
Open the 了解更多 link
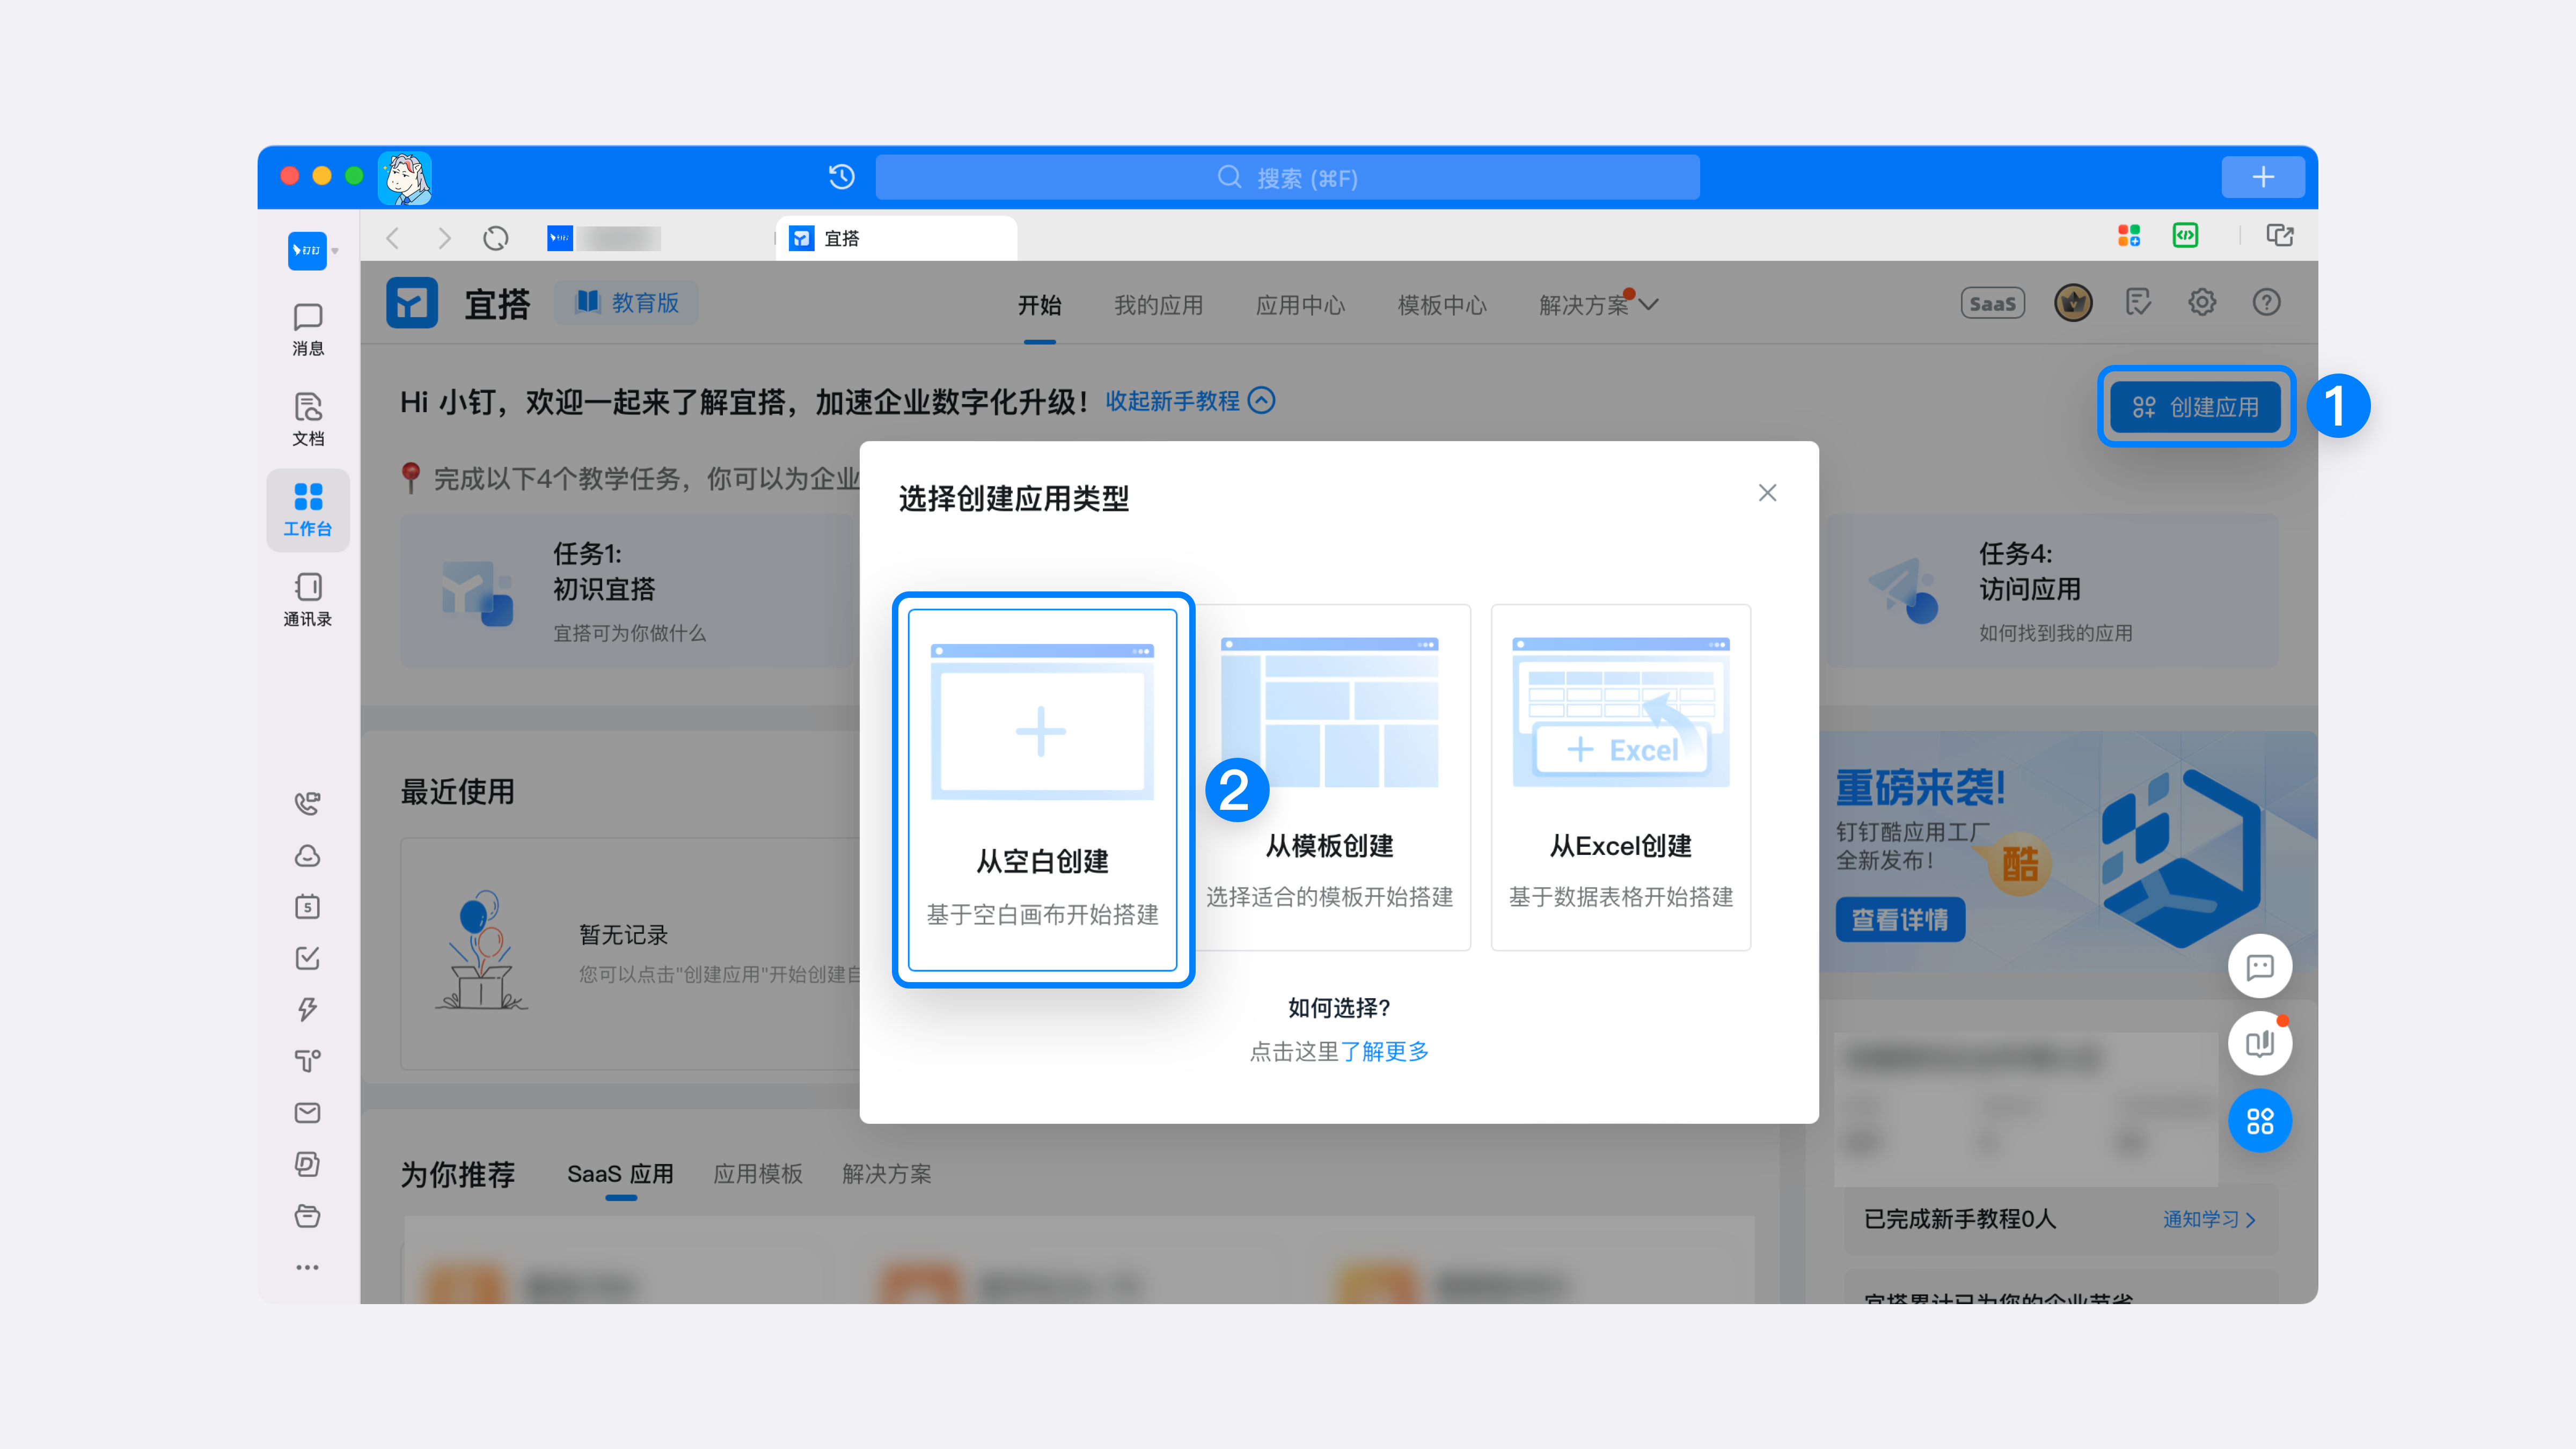pos(1385,1051)
